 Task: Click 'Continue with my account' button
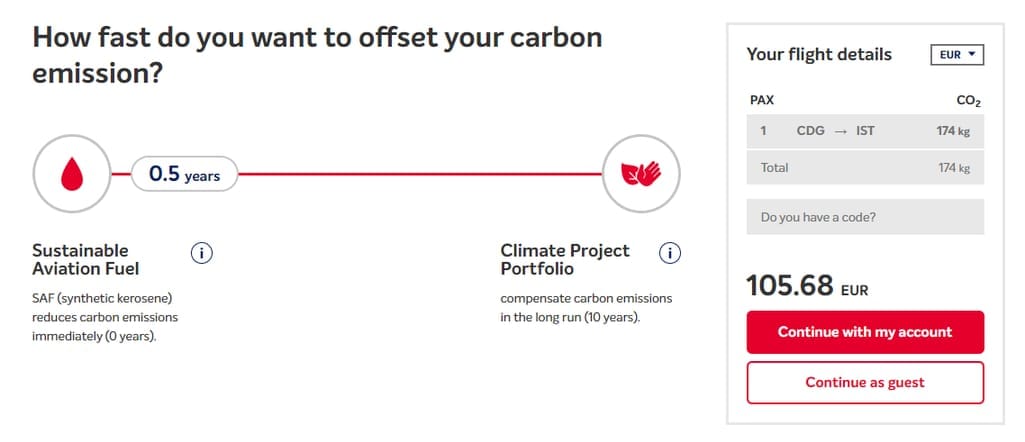click(865, 332)
